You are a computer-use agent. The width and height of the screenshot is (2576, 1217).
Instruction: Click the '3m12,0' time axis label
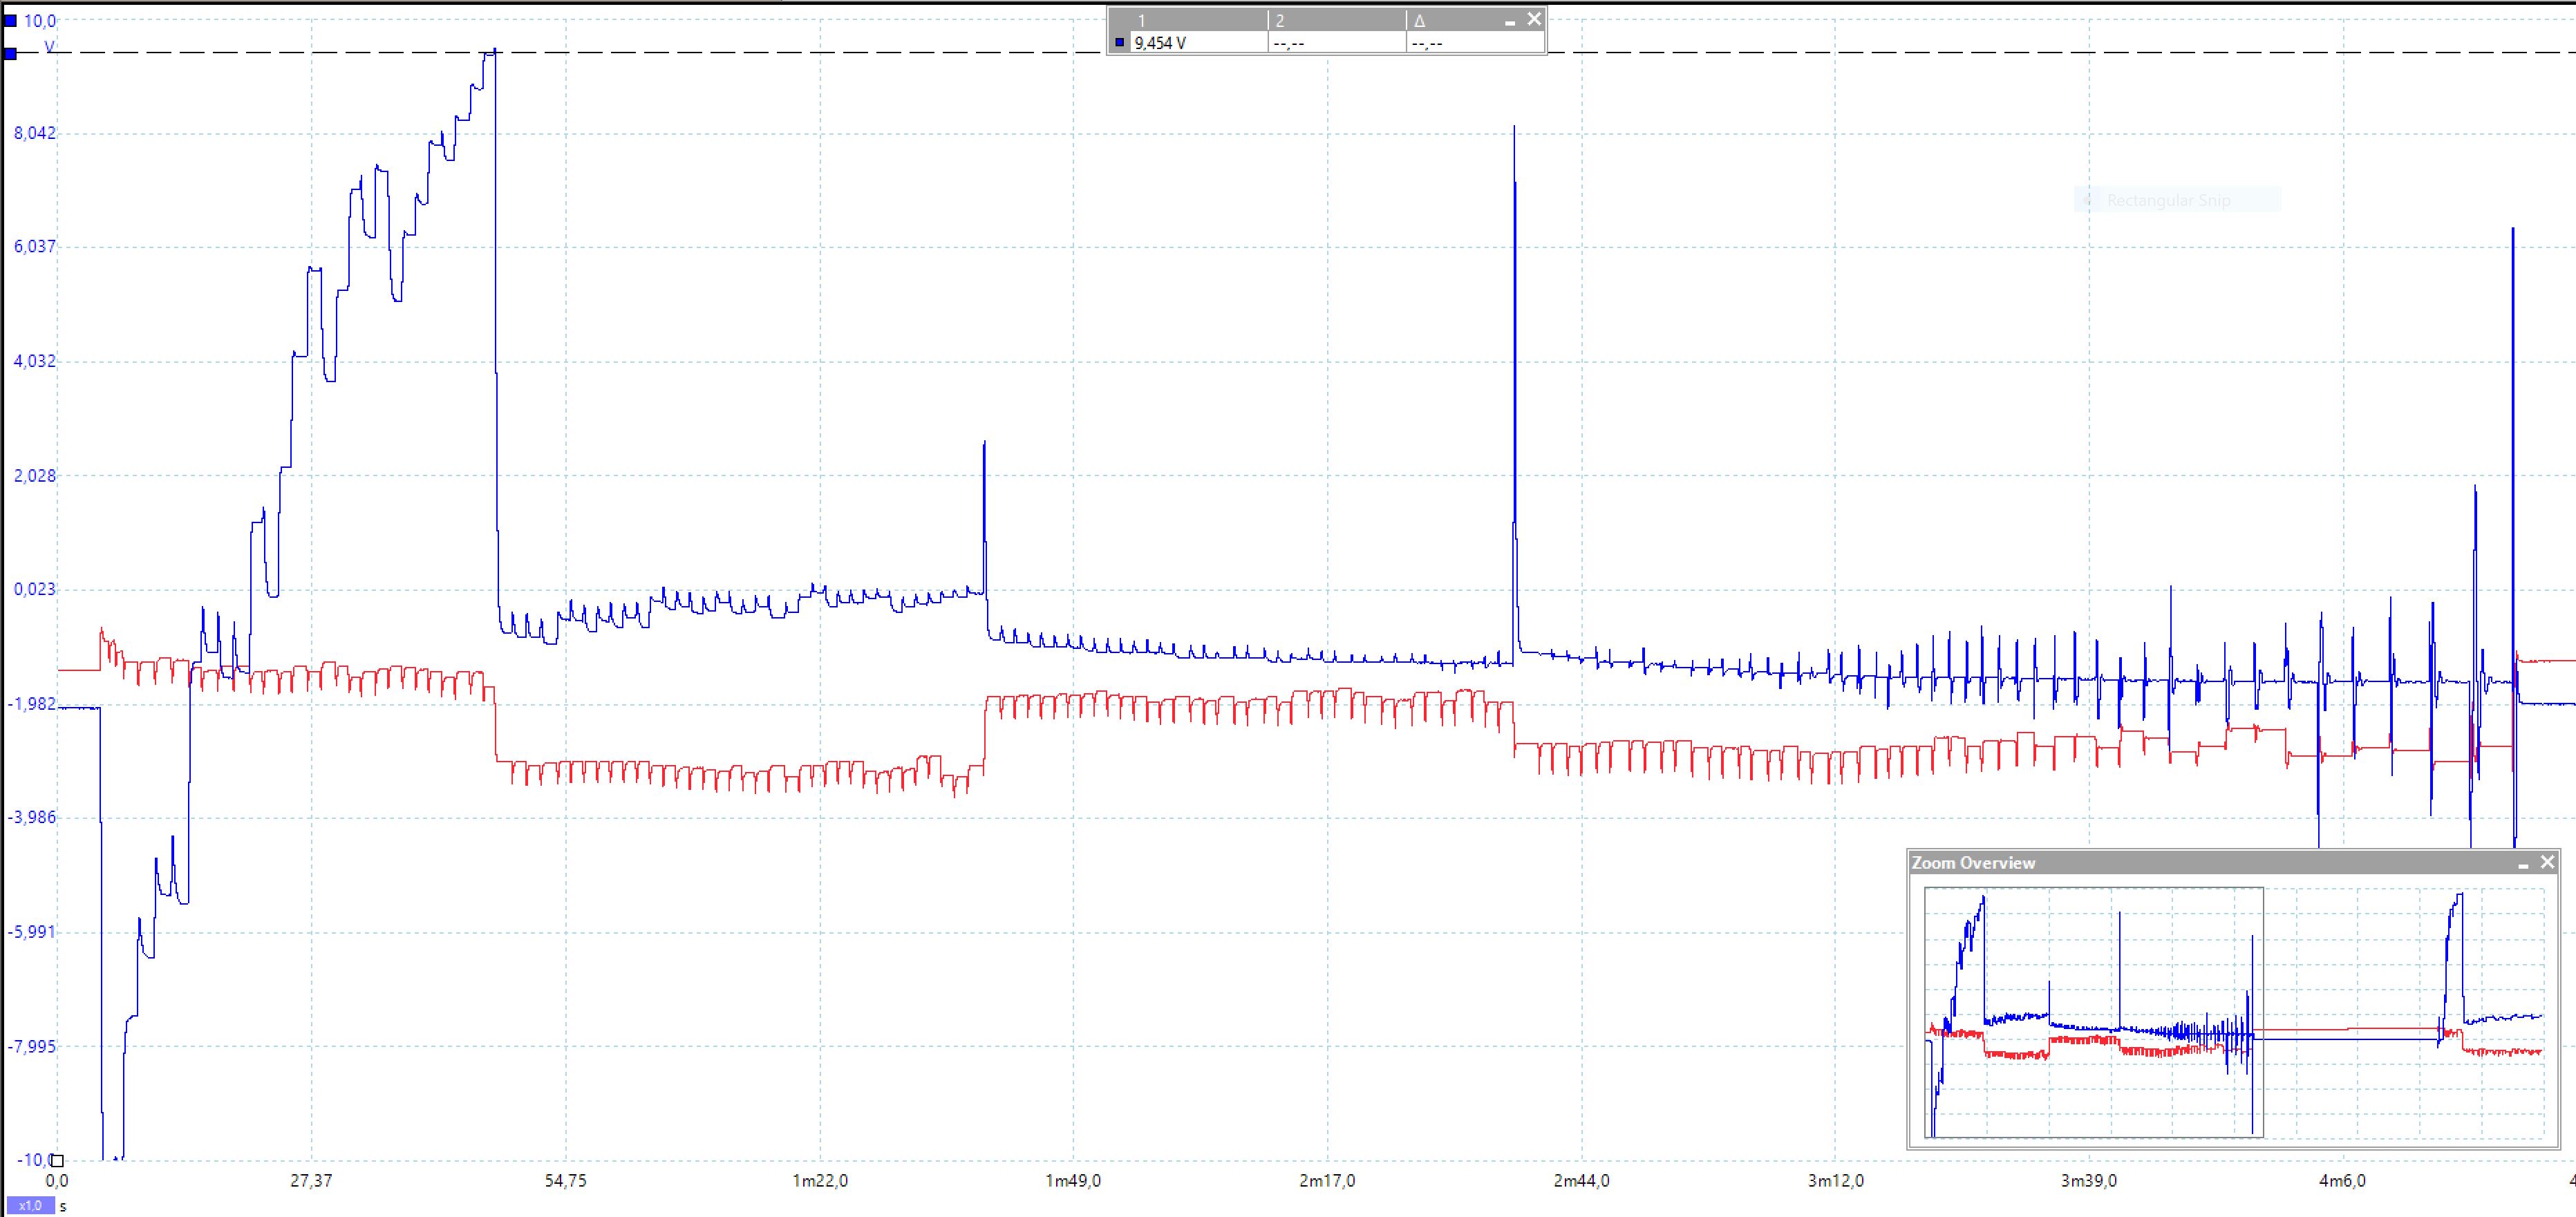click(x=1836, y=1181)
